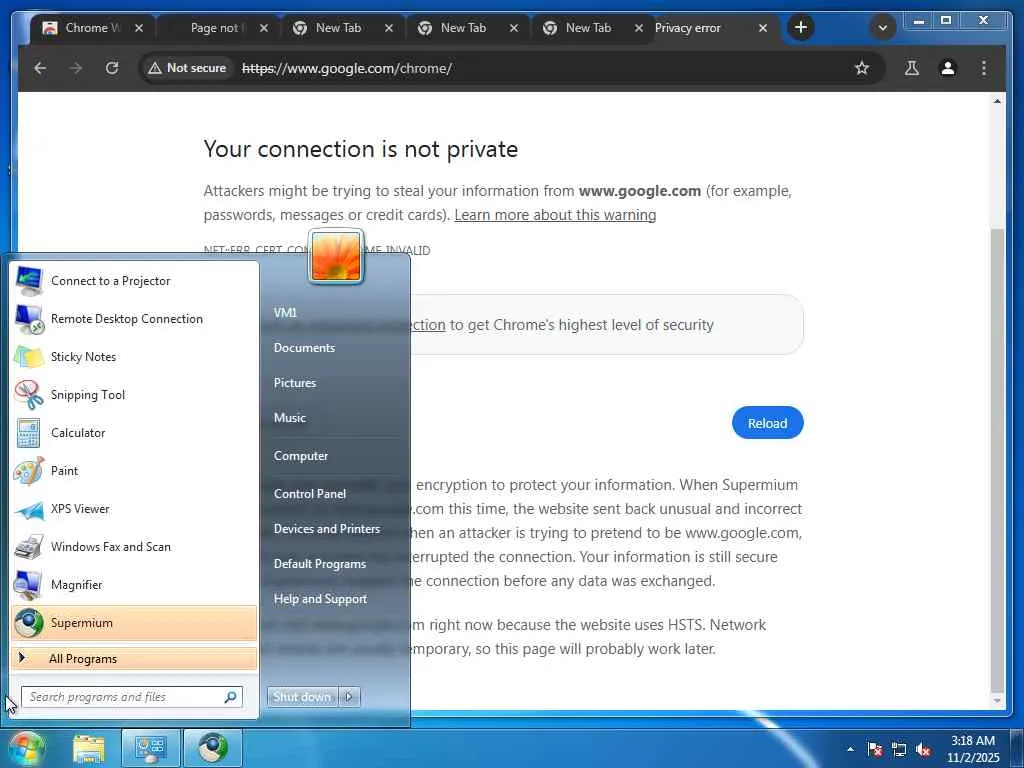Go back using the browser back arrow

40,68
